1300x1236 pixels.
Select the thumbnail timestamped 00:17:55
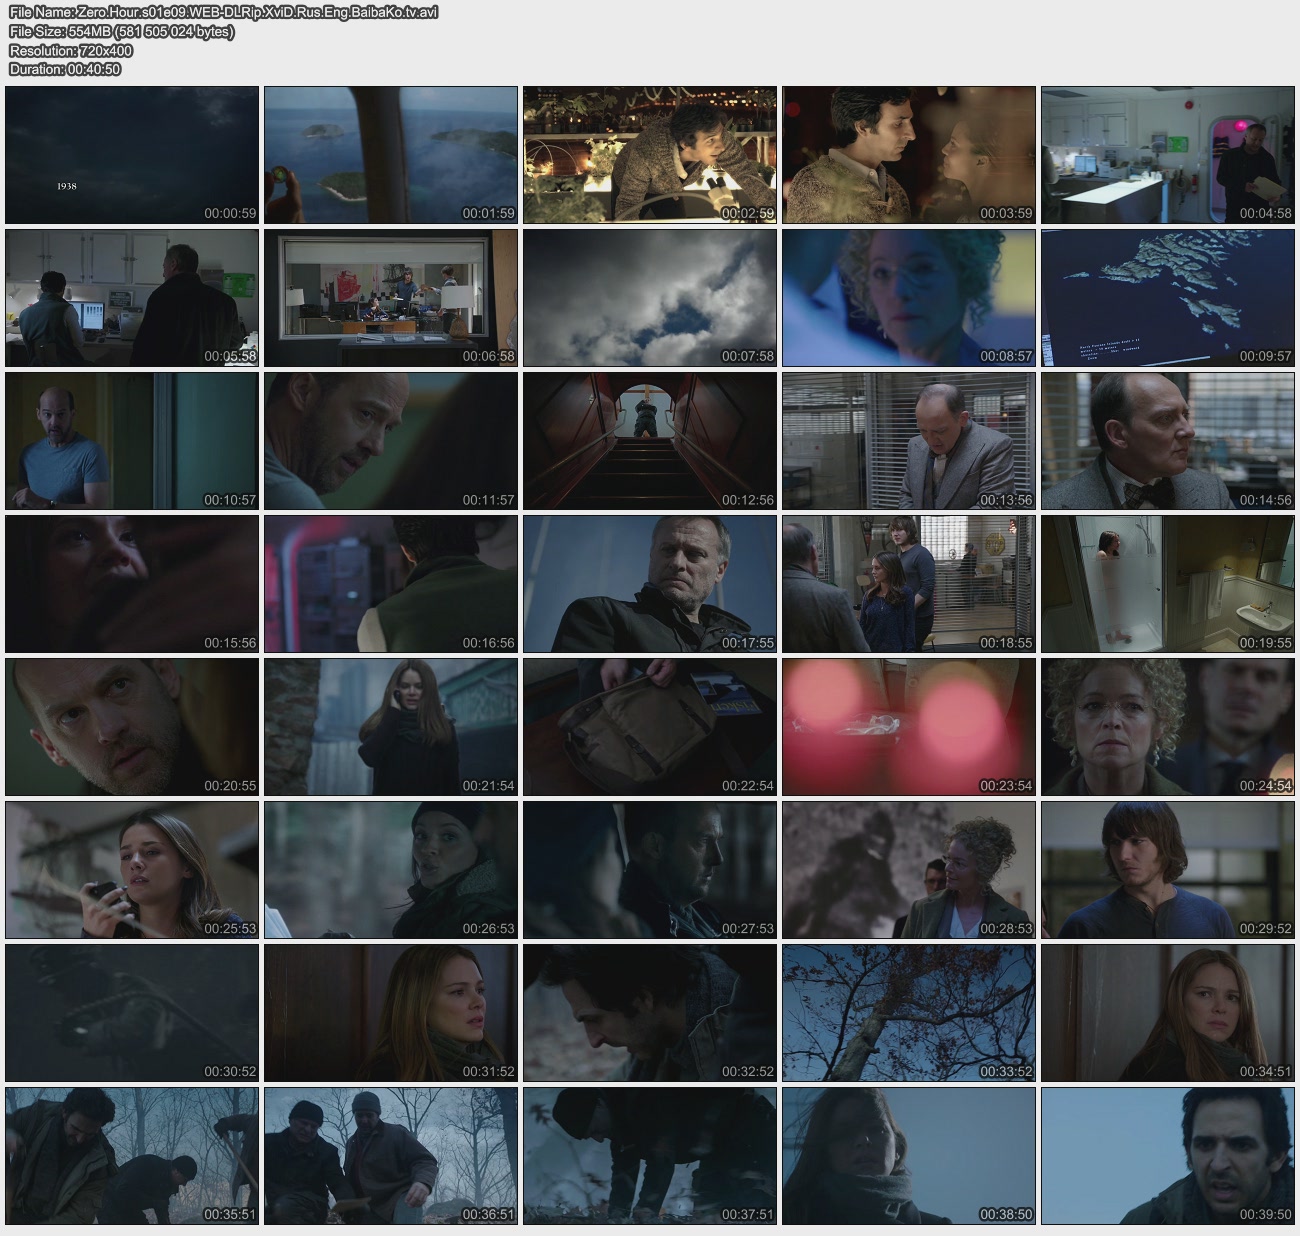[650, 584]
